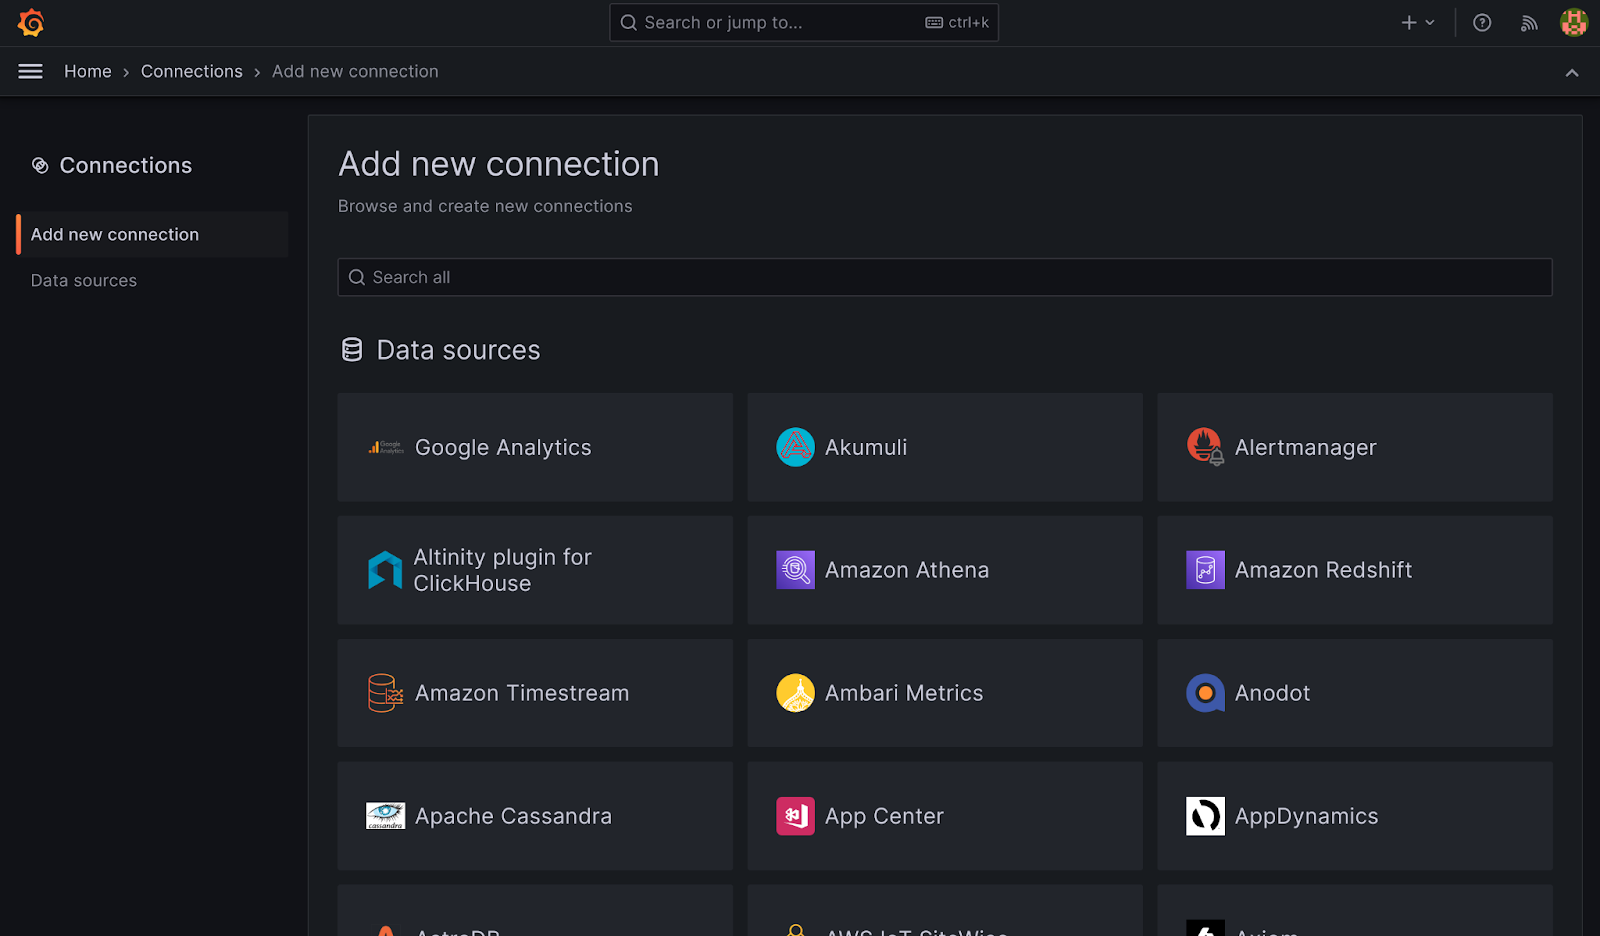Viewport: 1600px width, 936px height.
Task: Collapse the top bar with chevron
Action: (x=1572, y=72)
